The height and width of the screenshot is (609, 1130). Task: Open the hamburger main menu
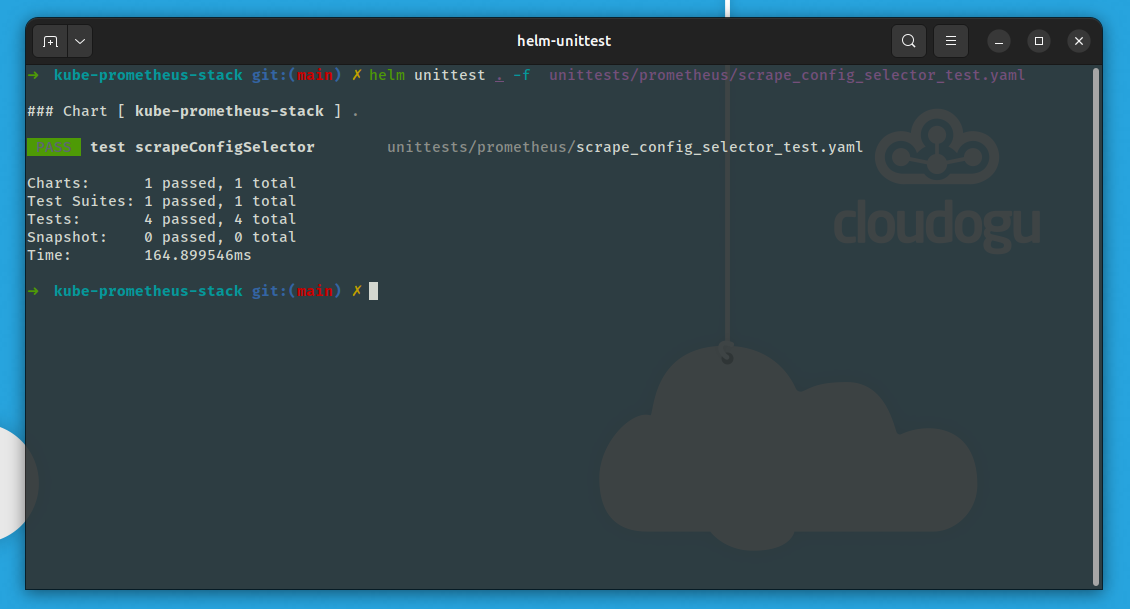[951, 41]
